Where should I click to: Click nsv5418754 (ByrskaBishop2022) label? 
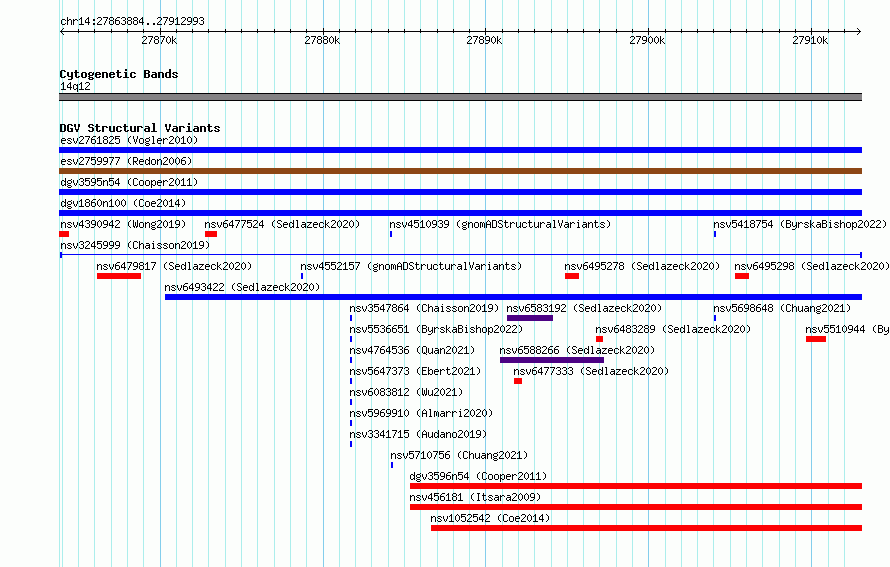click(x=800, y=224)
